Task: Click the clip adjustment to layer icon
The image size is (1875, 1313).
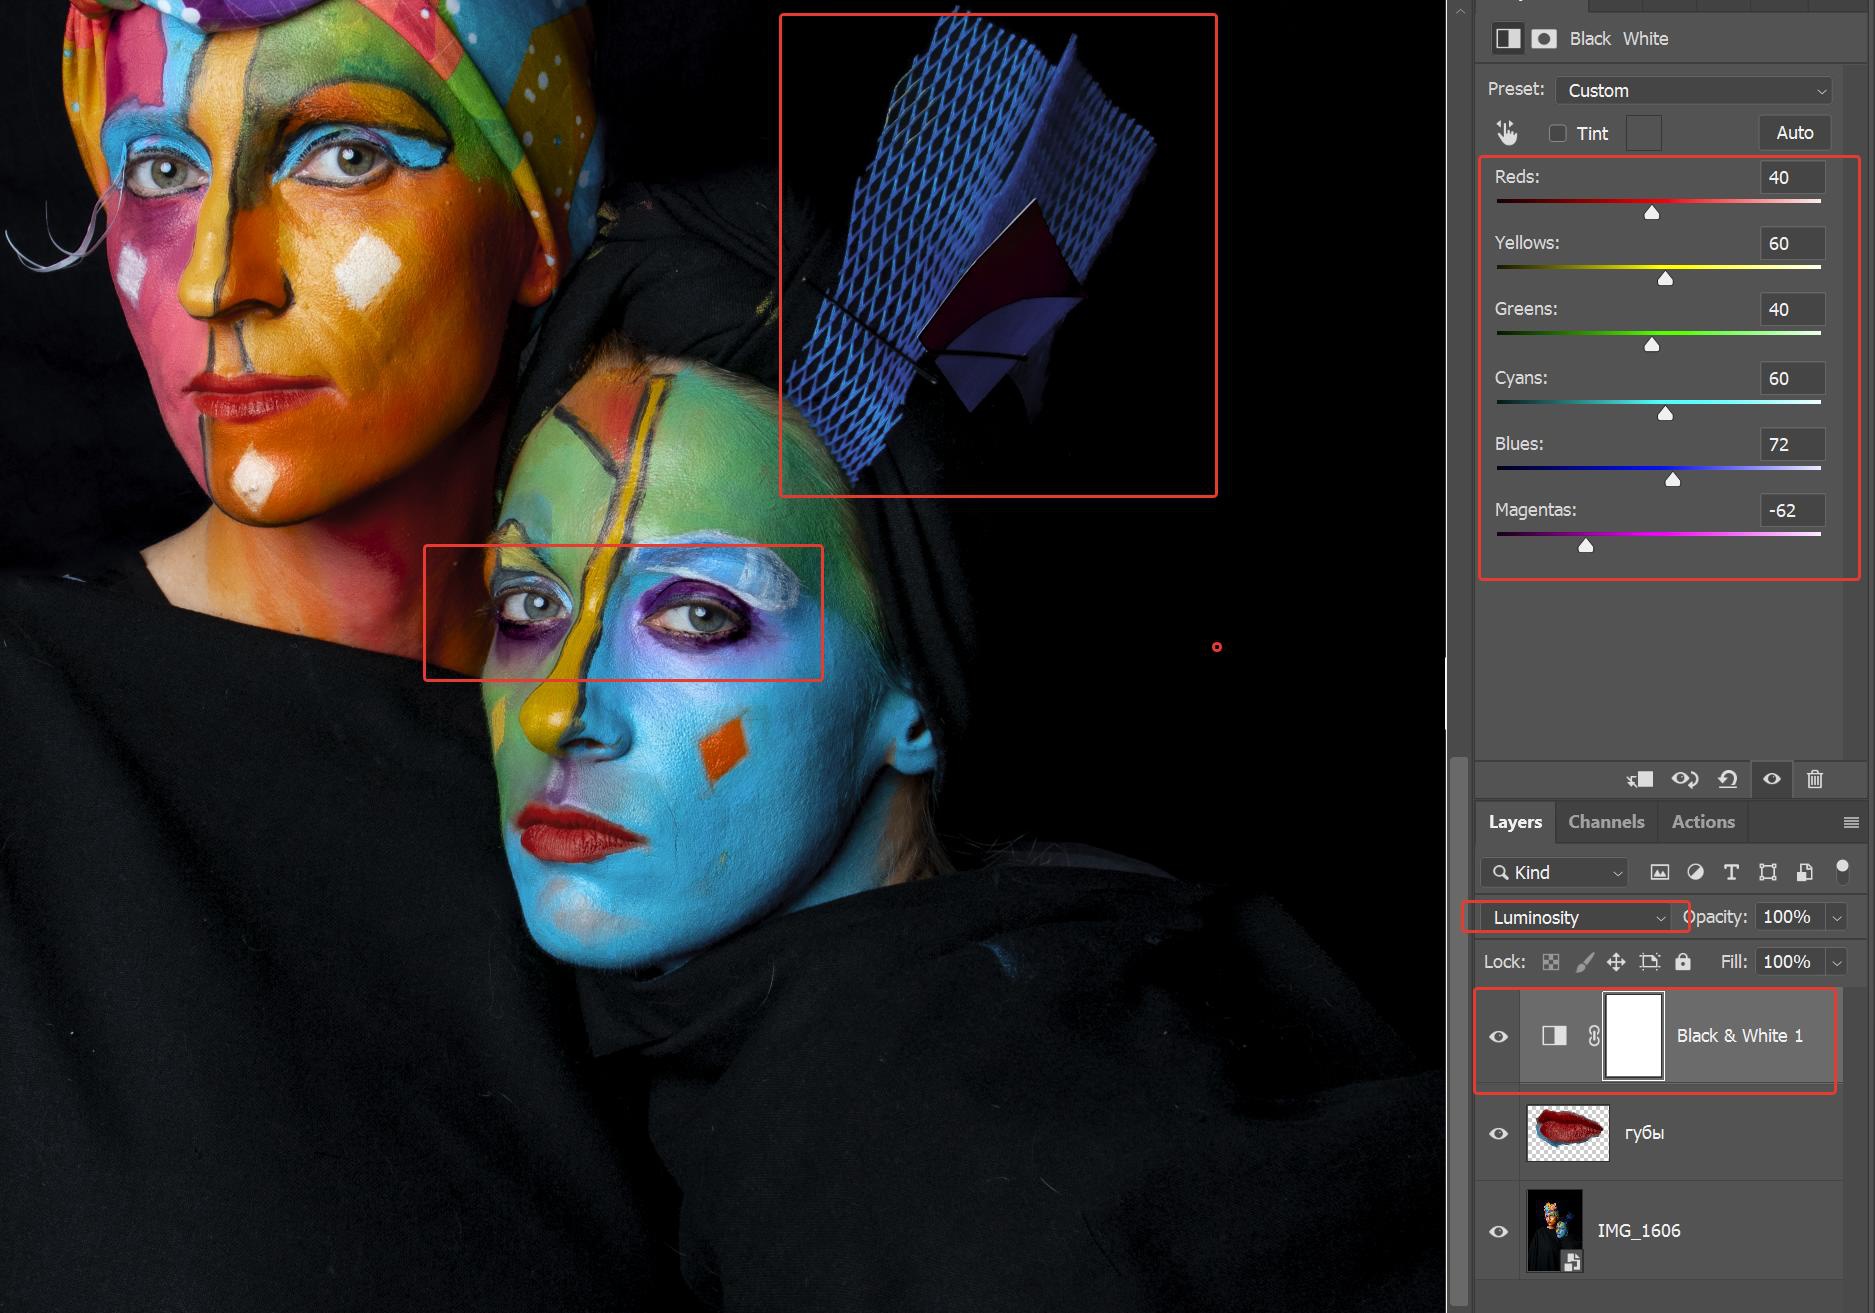Action: (x=1640, y=779)
